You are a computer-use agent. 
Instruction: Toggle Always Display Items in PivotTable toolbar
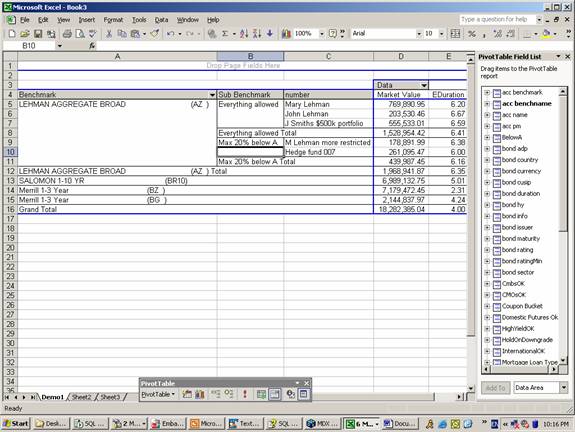point(274,394)
